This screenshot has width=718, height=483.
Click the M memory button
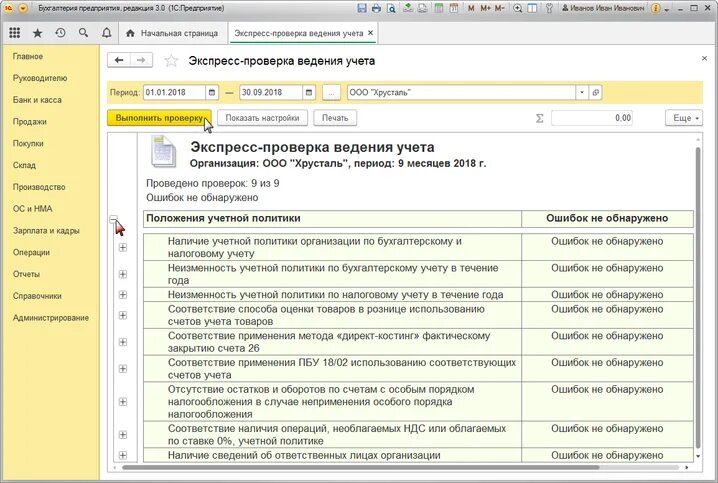pyautogui.click(x=471, y=8)
